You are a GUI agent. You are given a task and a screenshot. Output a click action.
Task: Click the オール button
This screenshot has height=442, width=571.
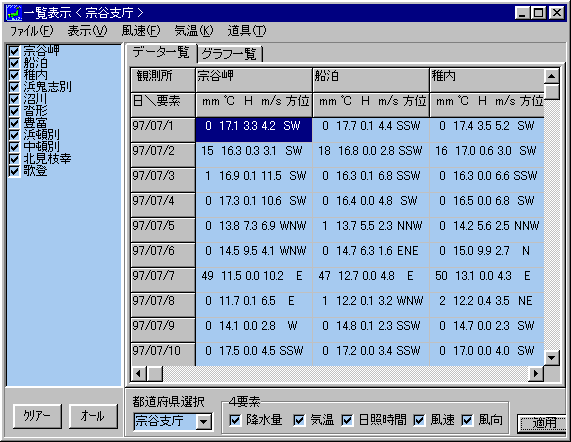93,416
